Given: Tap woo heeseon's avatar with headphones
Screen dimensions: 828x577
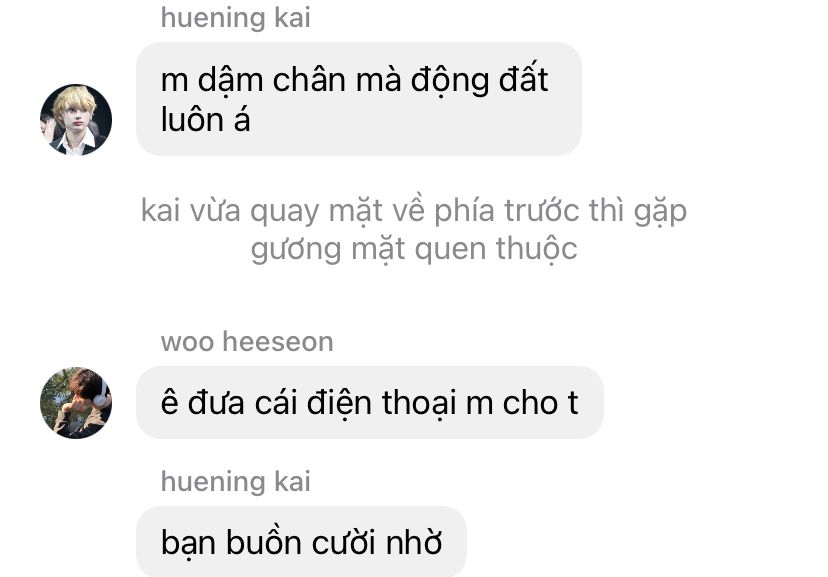Looking at the screenshot, I should (76, 403).
